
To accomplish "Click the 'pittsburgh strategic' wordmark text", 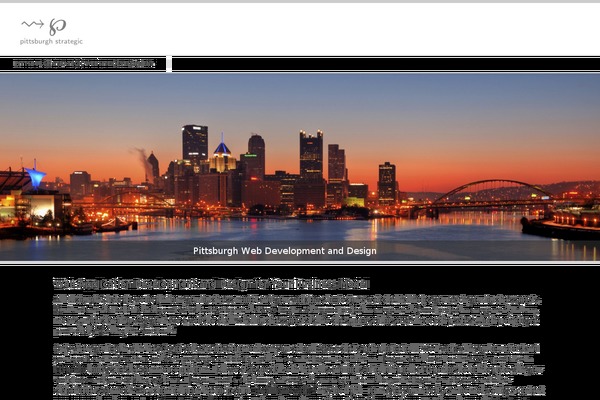I will pyautogui.click(x=51, y=41).
